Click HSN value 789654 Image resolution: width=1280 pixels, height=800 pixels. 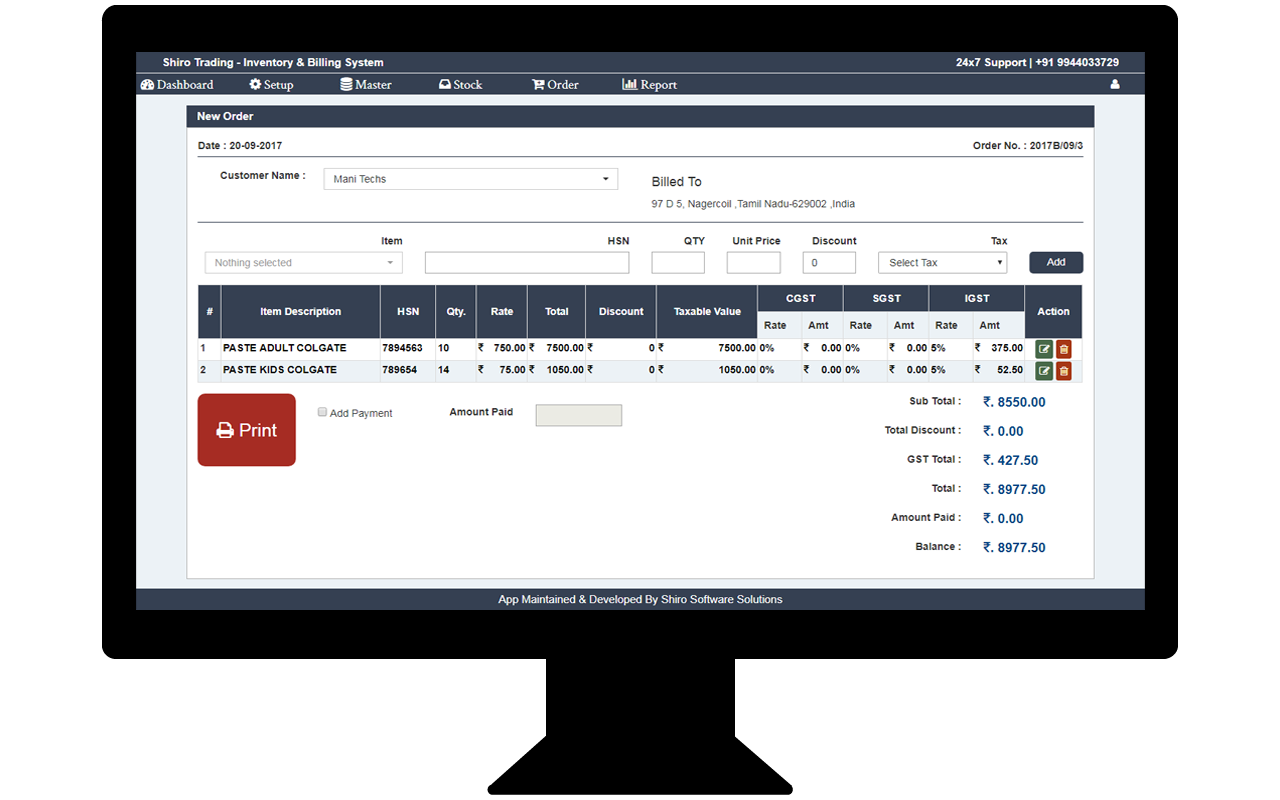(x=399, y=370)
